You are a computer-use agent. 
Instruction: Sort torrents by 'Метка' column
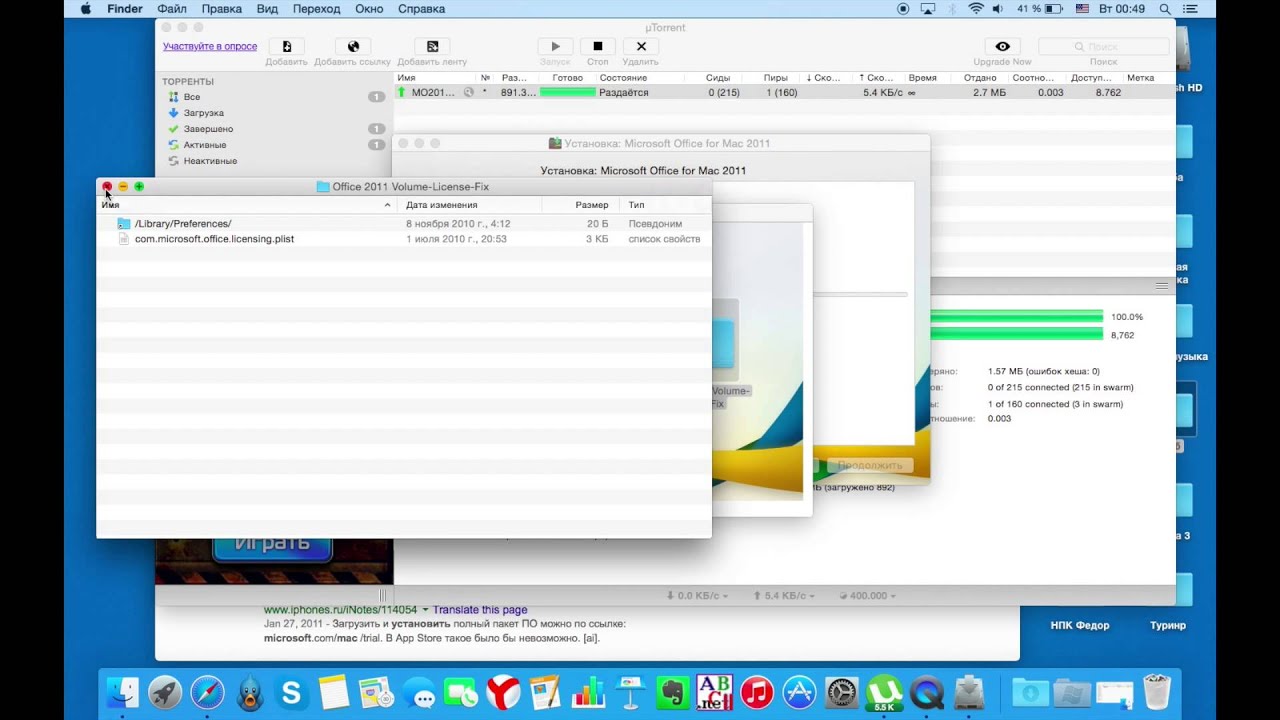(1140, 78)
